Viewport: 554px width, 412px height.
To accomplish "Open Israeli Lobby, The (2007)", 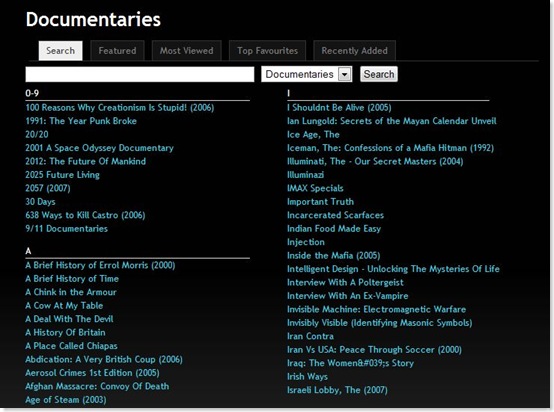I will pos(337,389).
